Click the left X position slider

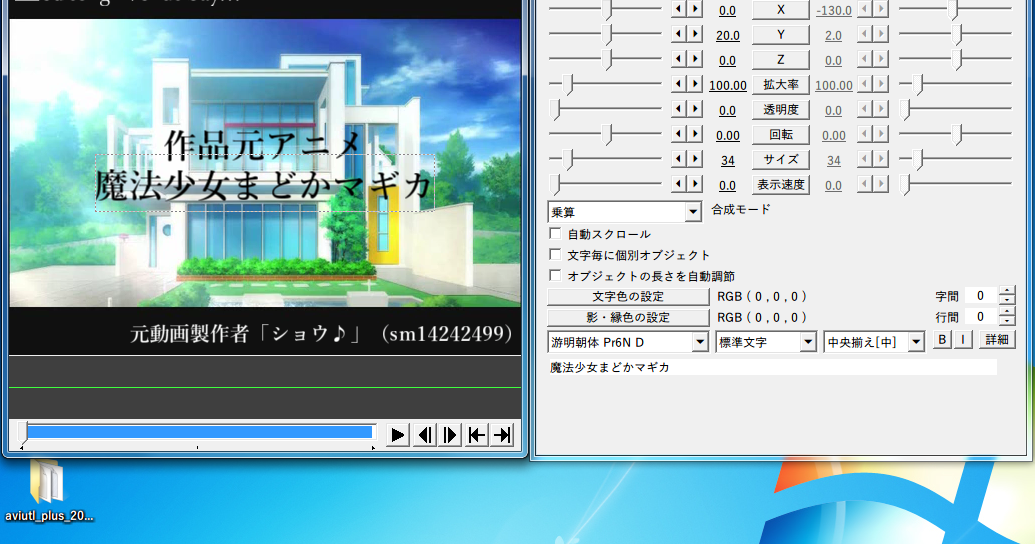605,9
